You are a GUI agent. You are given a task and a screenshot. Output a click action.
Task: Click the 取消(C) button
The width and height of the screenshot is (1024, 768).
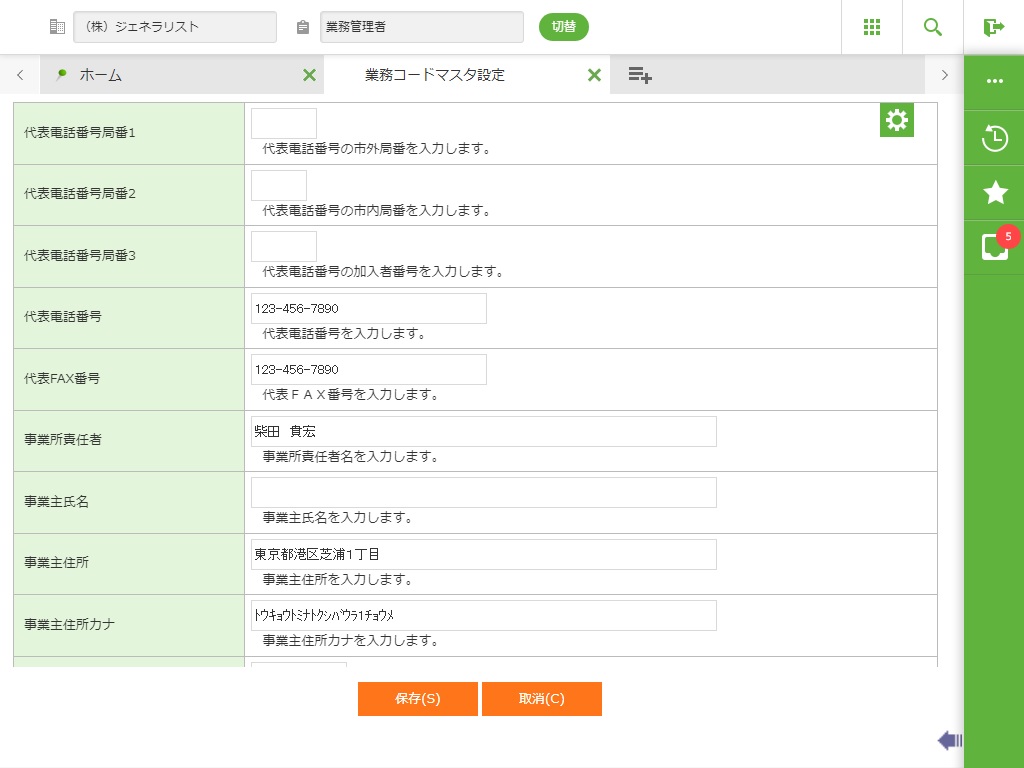[x=542, y=699]
